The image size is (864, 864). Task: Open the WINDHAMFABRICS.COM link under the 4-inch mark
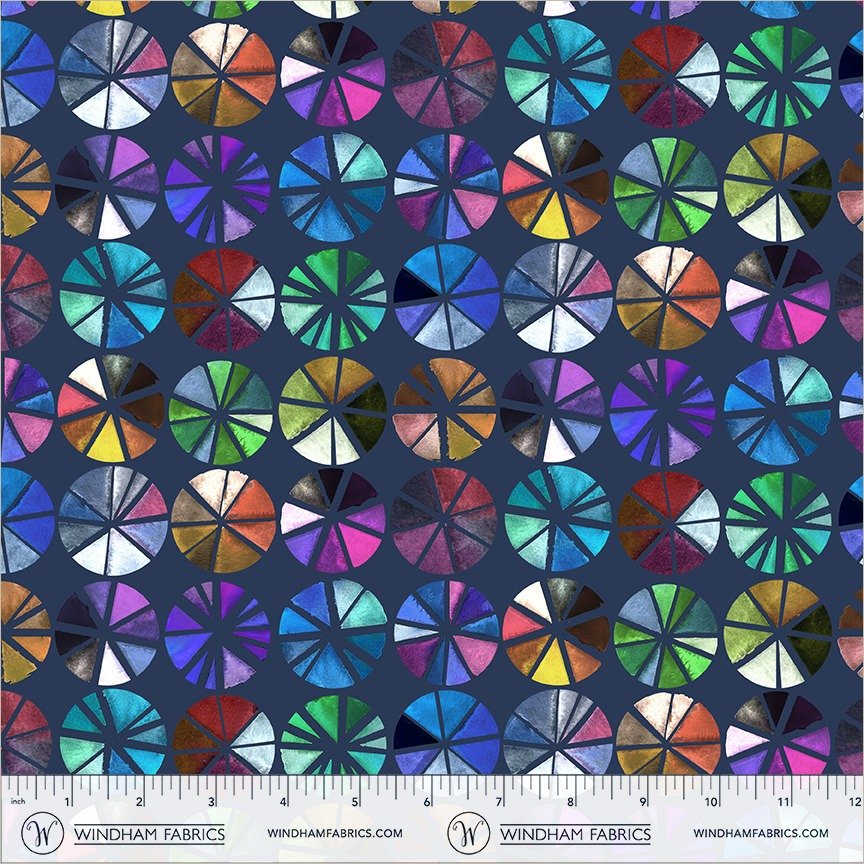coord(335,833)
